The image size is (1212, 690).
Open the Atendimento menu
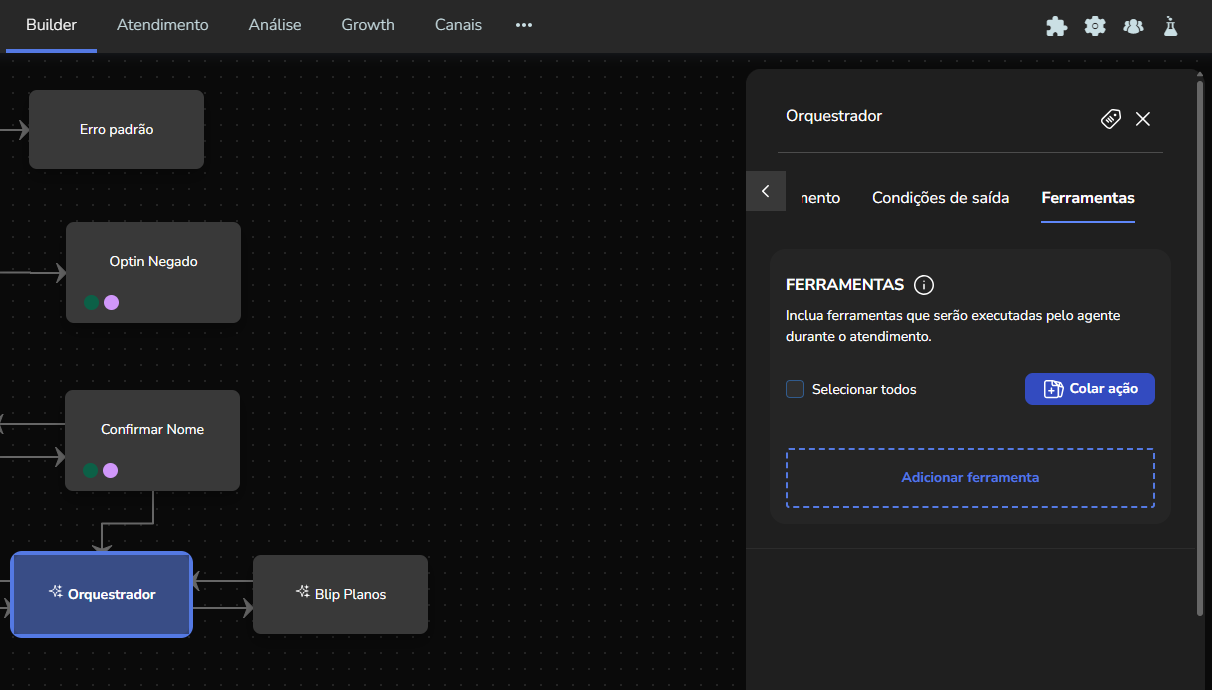(163, 25)
